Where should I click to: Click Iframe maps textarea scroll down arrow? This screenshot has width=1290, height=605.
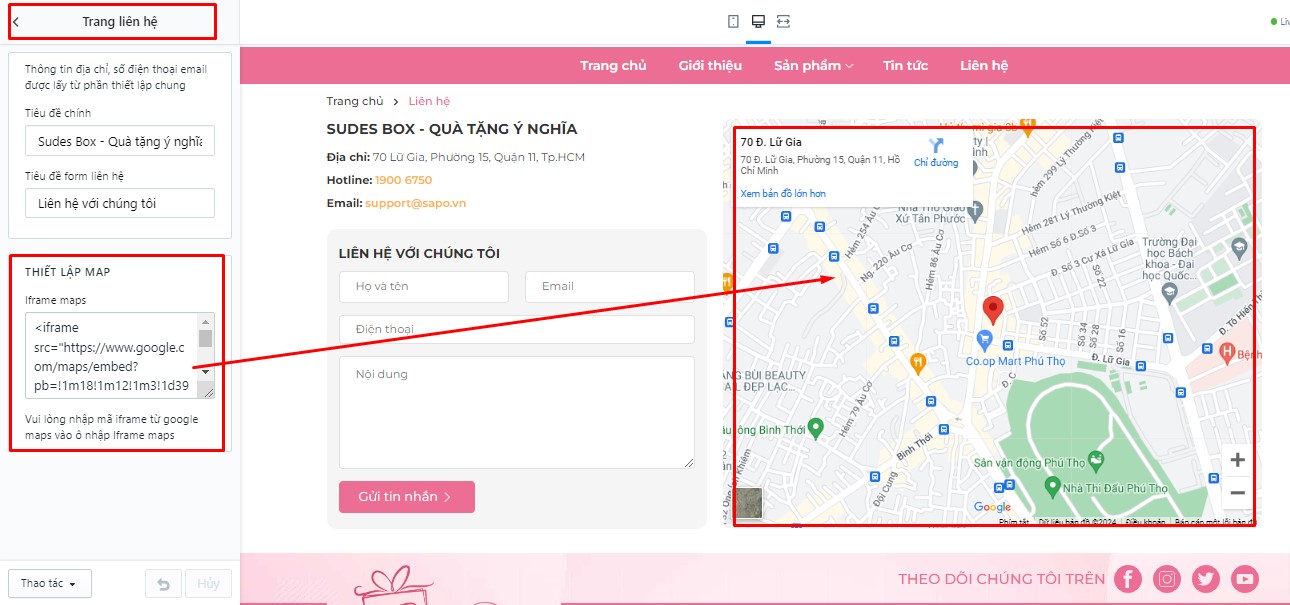coord(205,371)
